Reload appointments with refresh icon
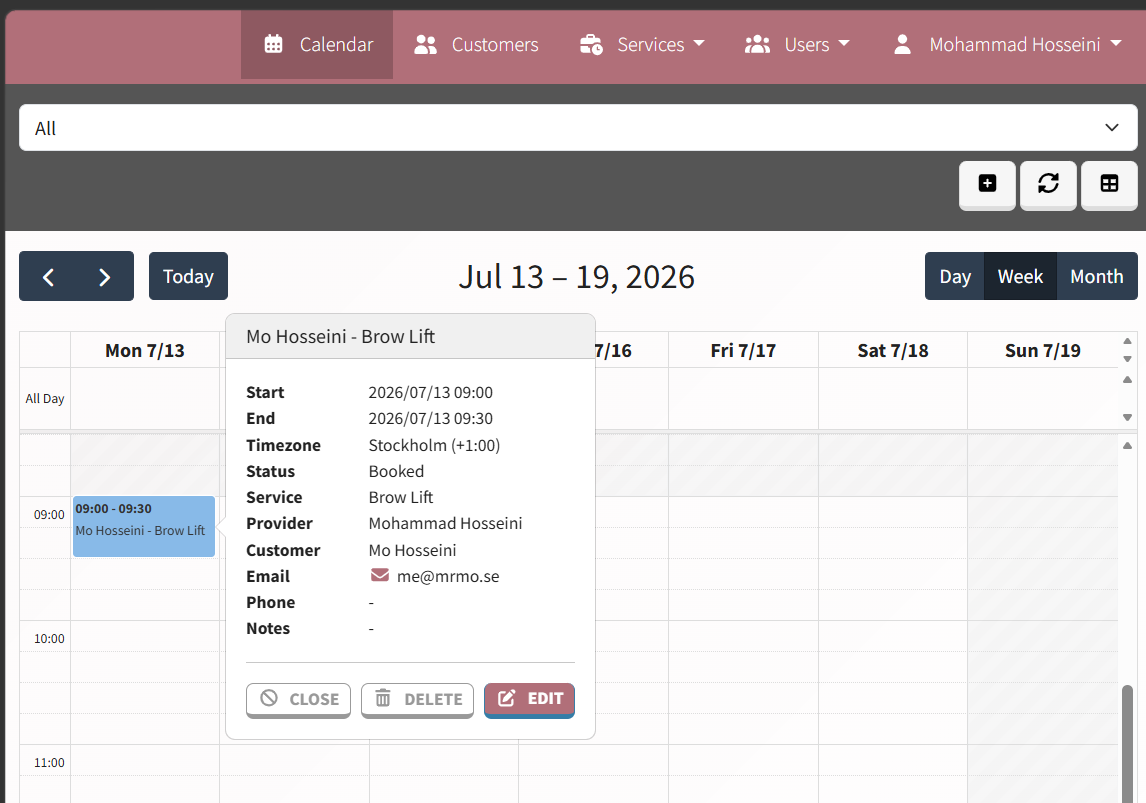The width and height of the screenshot is (1146, 803). tap(1048, 184)
